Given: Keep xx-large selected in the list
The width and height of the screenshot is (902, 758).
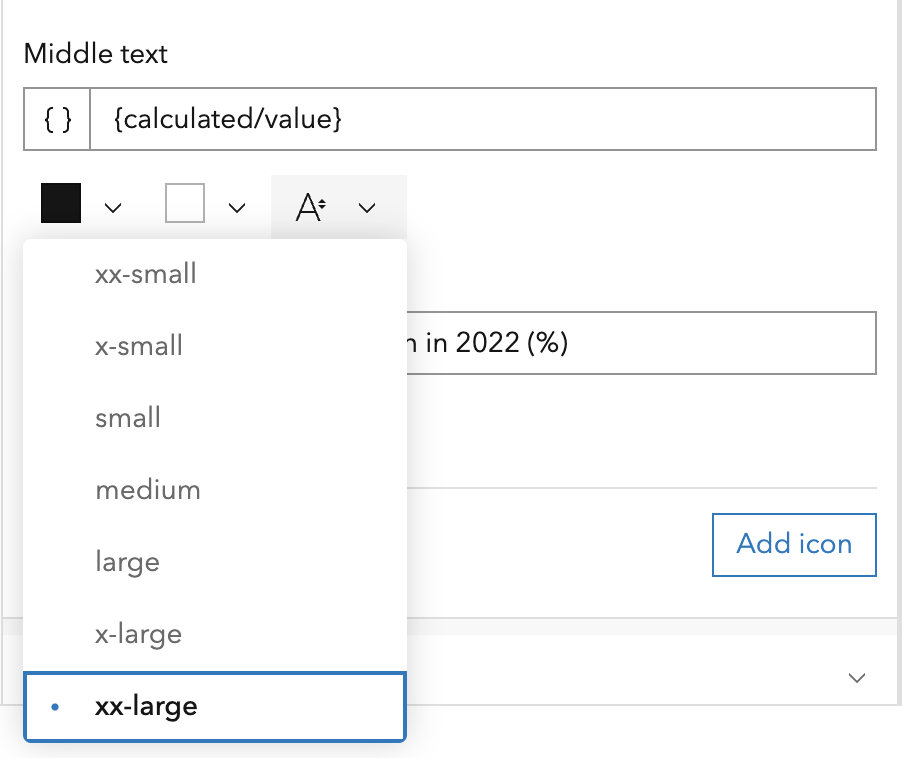Looking at the screenshot, I should tap(146, 706).
